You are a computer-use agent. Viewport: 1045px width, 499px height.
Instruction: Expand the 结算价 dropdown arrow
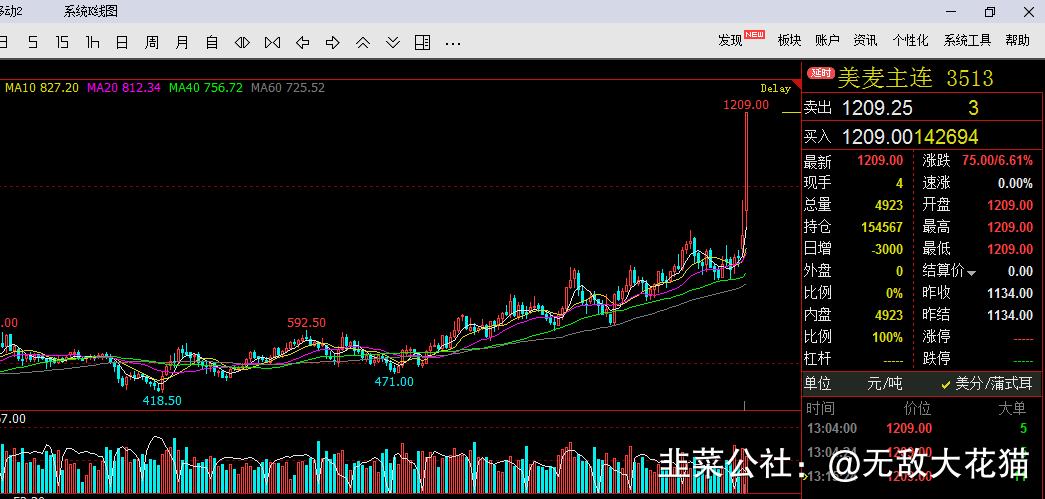coord(972,272)
